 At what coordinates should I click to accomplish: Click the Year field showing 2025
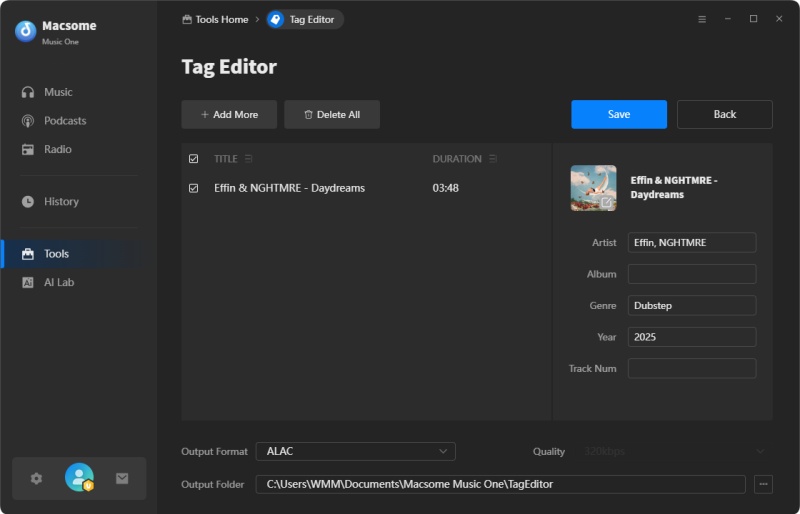pyautogui.click(x=692, y=337)
